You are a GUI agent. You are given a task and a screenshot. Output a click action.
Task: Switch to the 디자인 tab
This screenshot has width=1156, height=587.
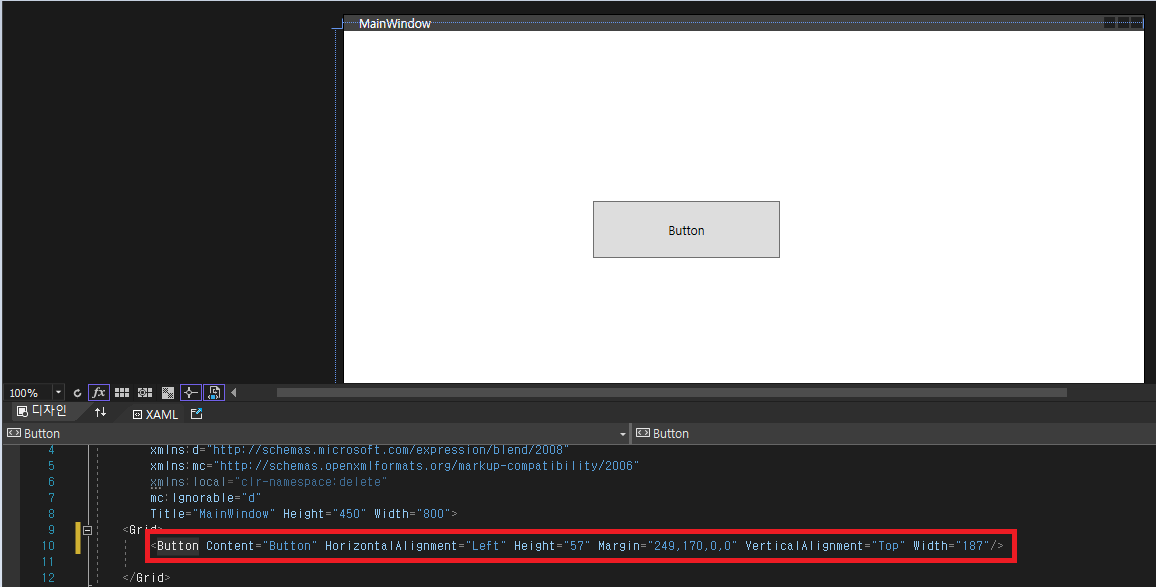coord(42,411)
